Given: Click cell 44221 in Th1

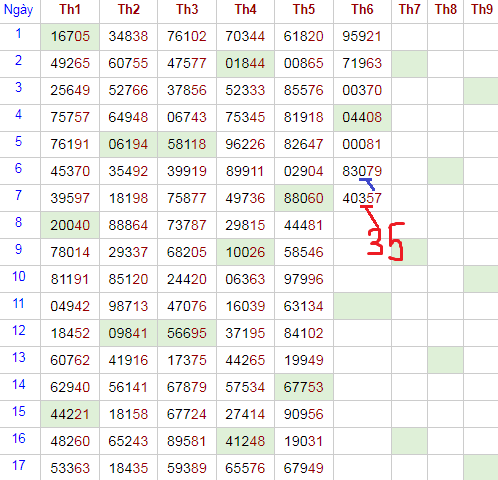Looking at the screenshot, I should (70, 414).
